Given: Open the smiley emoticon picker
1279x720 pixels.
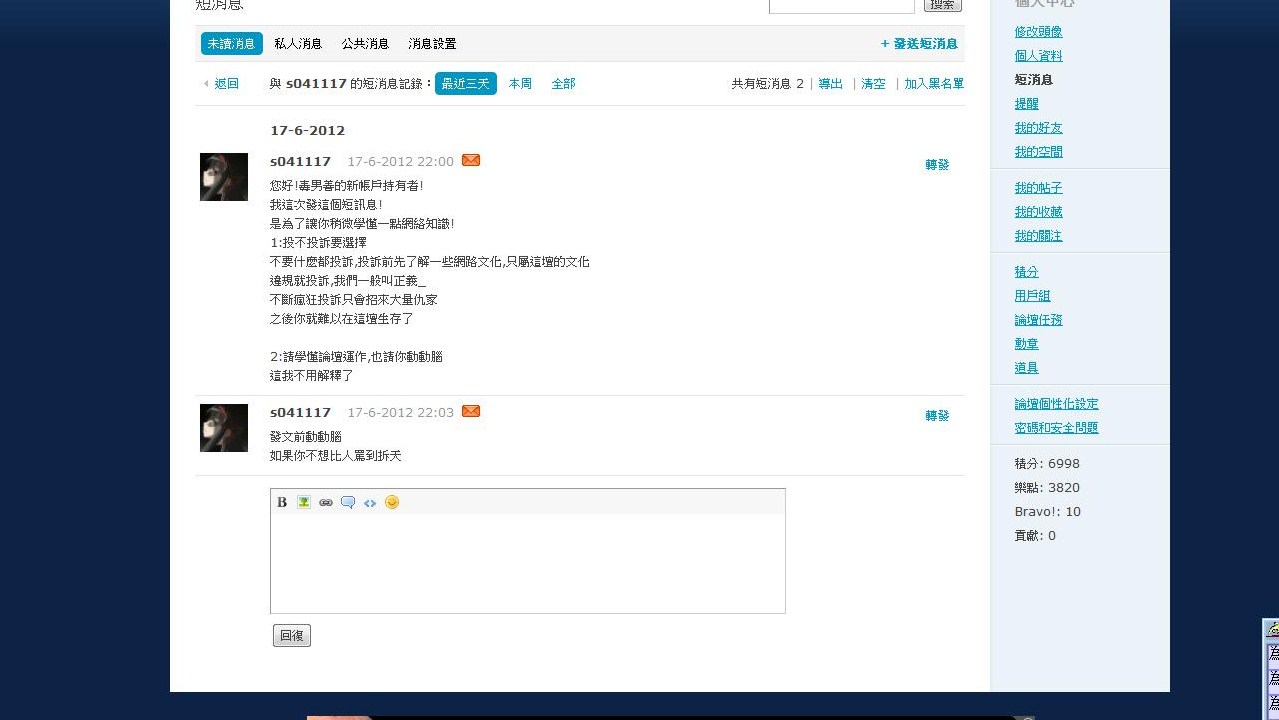Looking at the screenshot, I should click(x=392, y=502).
